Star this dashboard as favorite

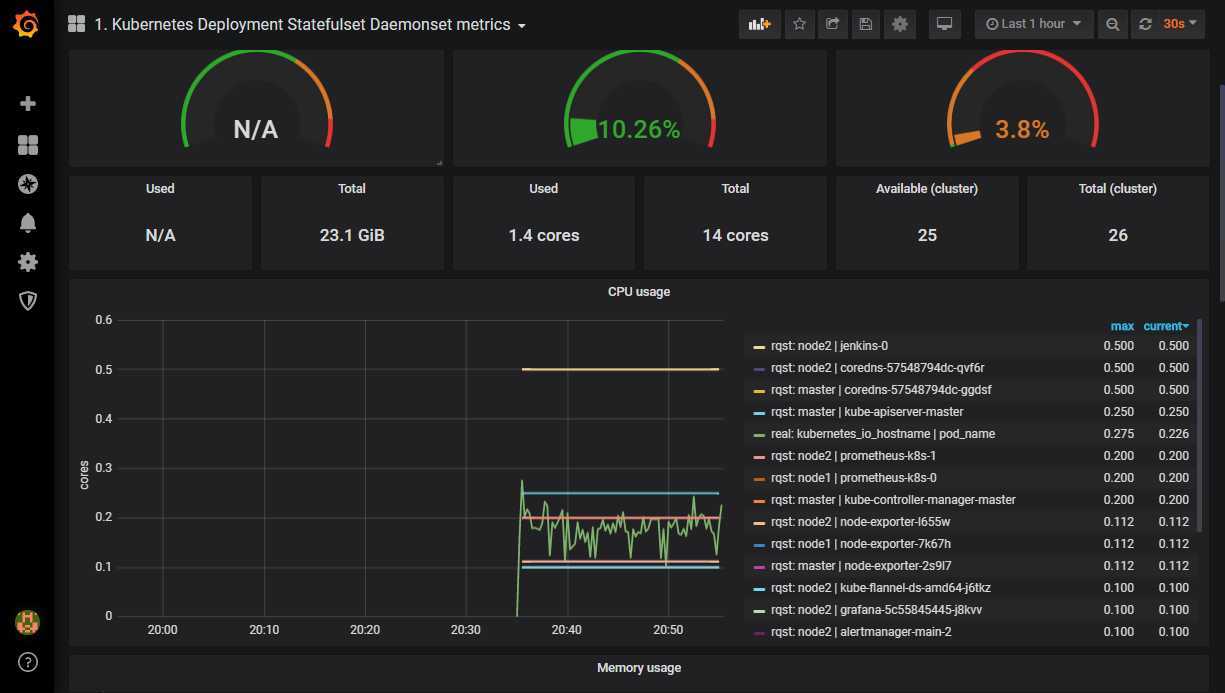tap(799, 24)
